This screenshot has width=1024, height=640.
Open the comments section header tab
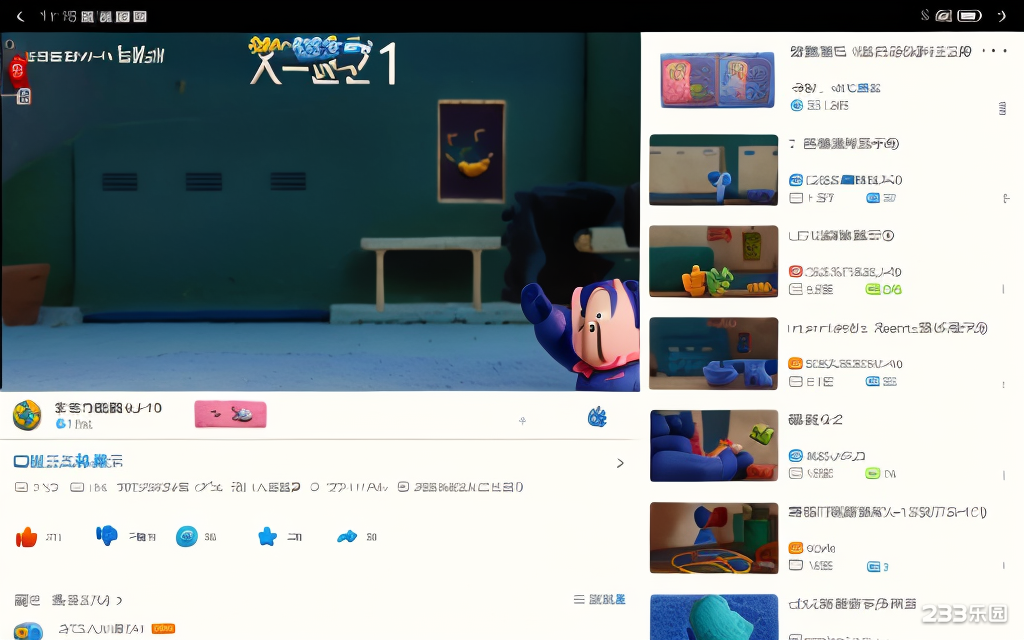pyautogui.click(x=68, y=600)
